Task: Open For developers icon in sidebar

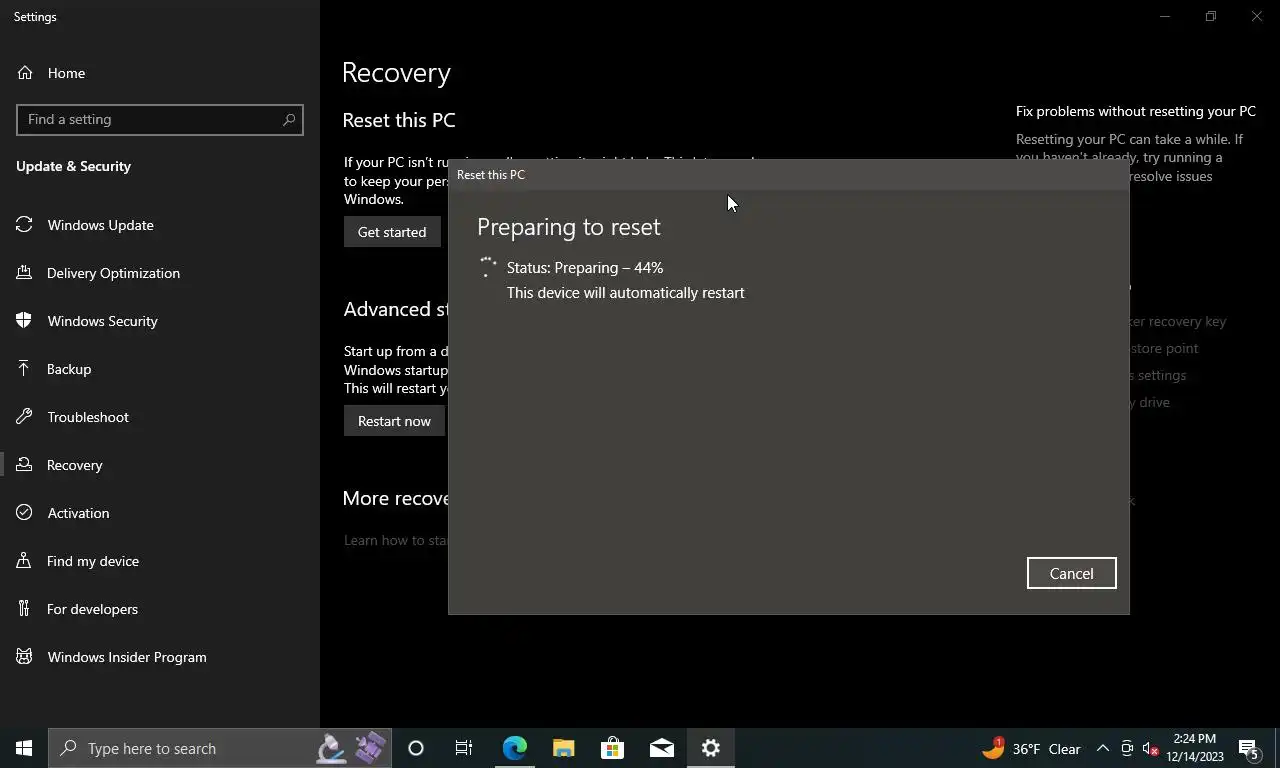Action: [25, 609]
